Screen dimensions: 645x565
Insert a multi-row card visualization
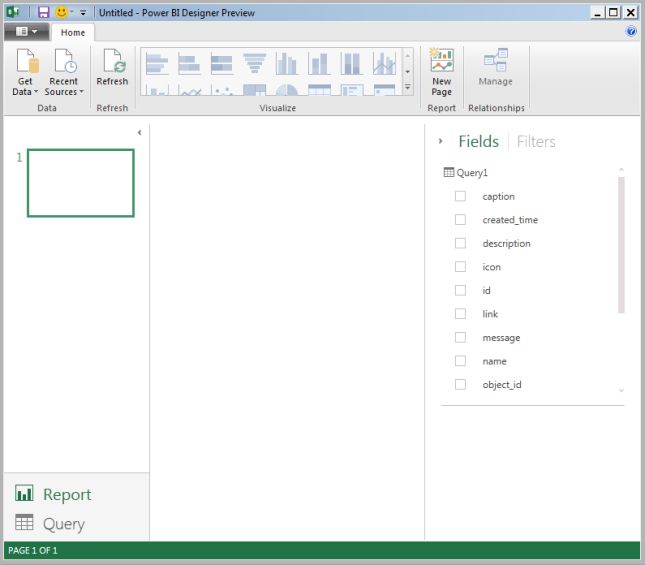pos(352,90)
